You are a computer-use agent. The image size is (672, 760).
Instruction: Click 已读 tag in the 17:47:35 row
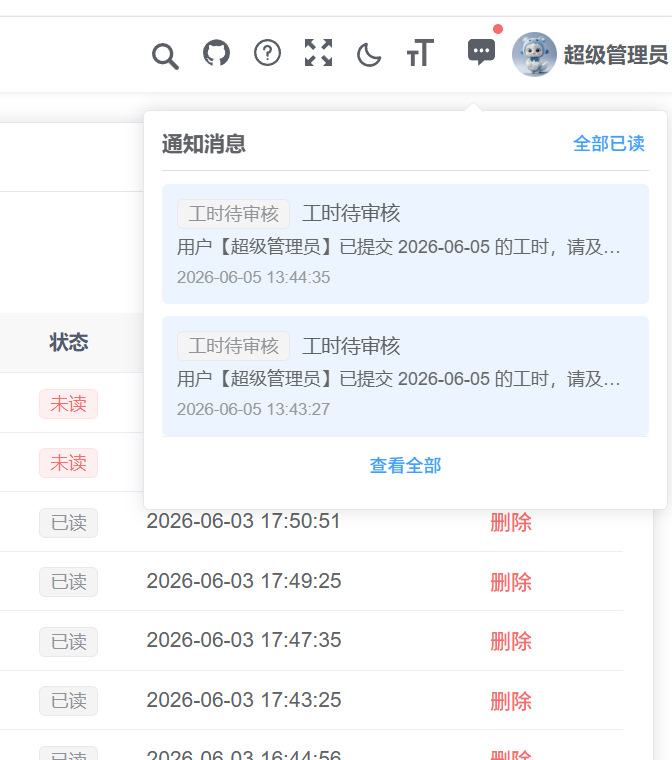click(x=68, y=642)
